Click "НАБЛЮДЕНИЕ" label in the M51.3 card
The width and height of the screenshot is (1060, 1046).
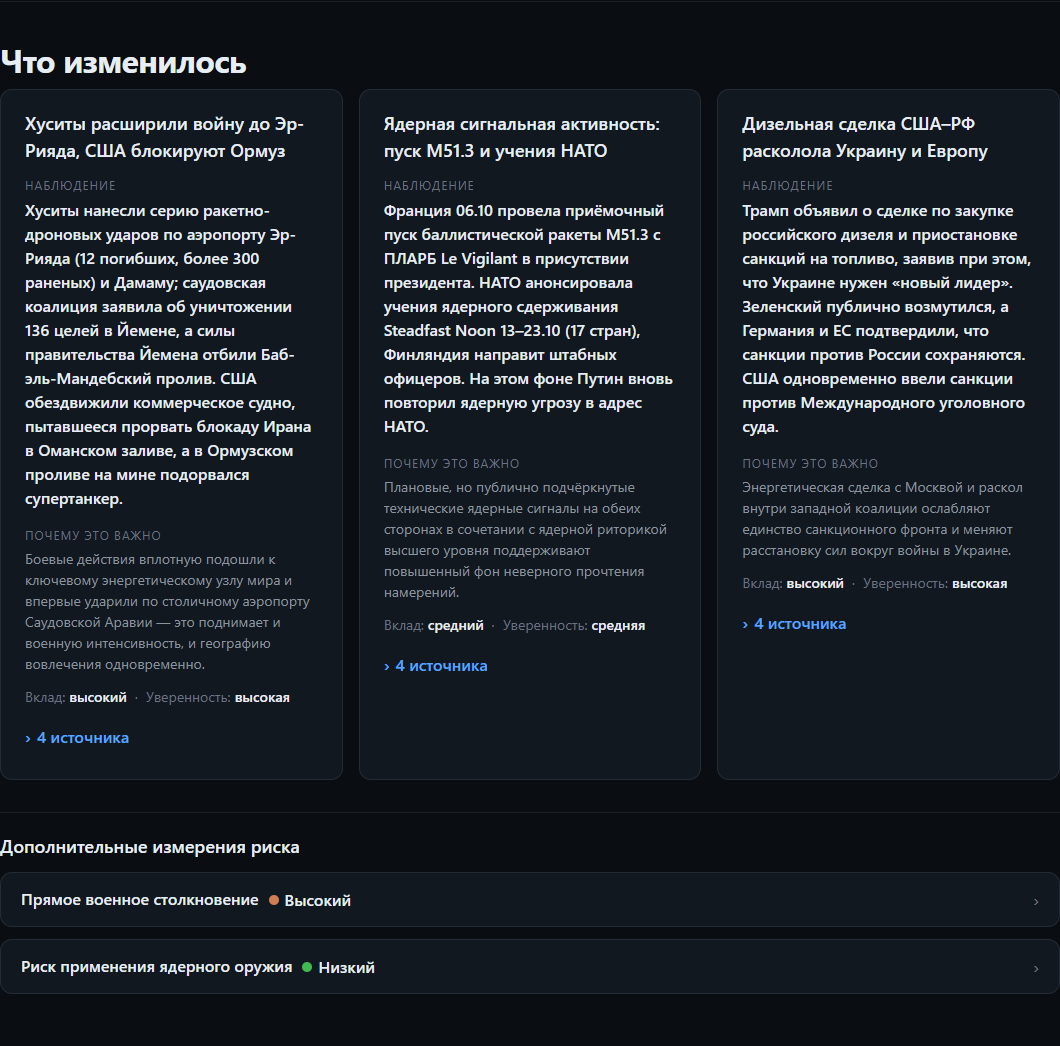pos(429,186)
